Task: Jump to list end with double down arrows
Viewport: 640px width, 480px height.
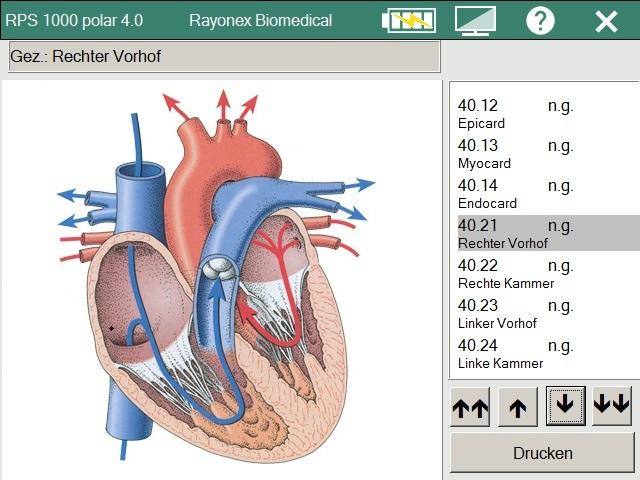Action: (611, 405)
